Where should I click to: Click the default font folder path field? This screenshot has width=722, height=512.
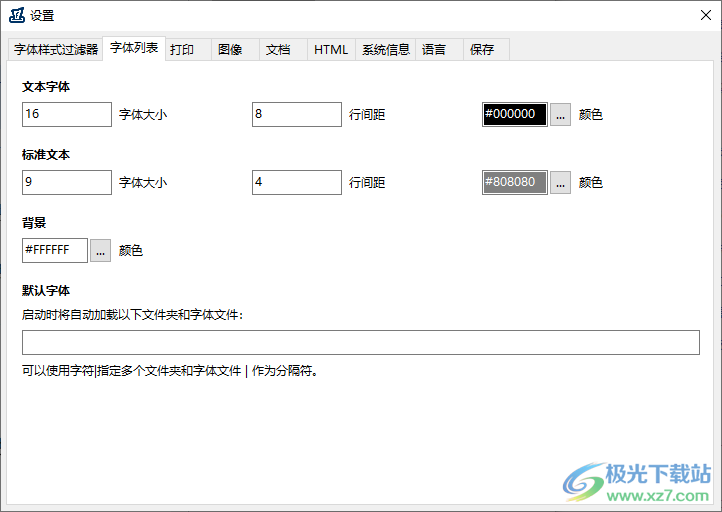pos(361,342)
